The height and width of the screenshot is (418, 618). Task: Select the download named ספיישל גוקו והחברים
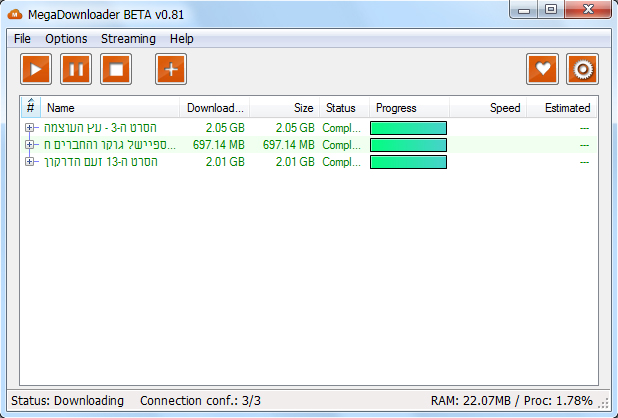pos(110,145)
